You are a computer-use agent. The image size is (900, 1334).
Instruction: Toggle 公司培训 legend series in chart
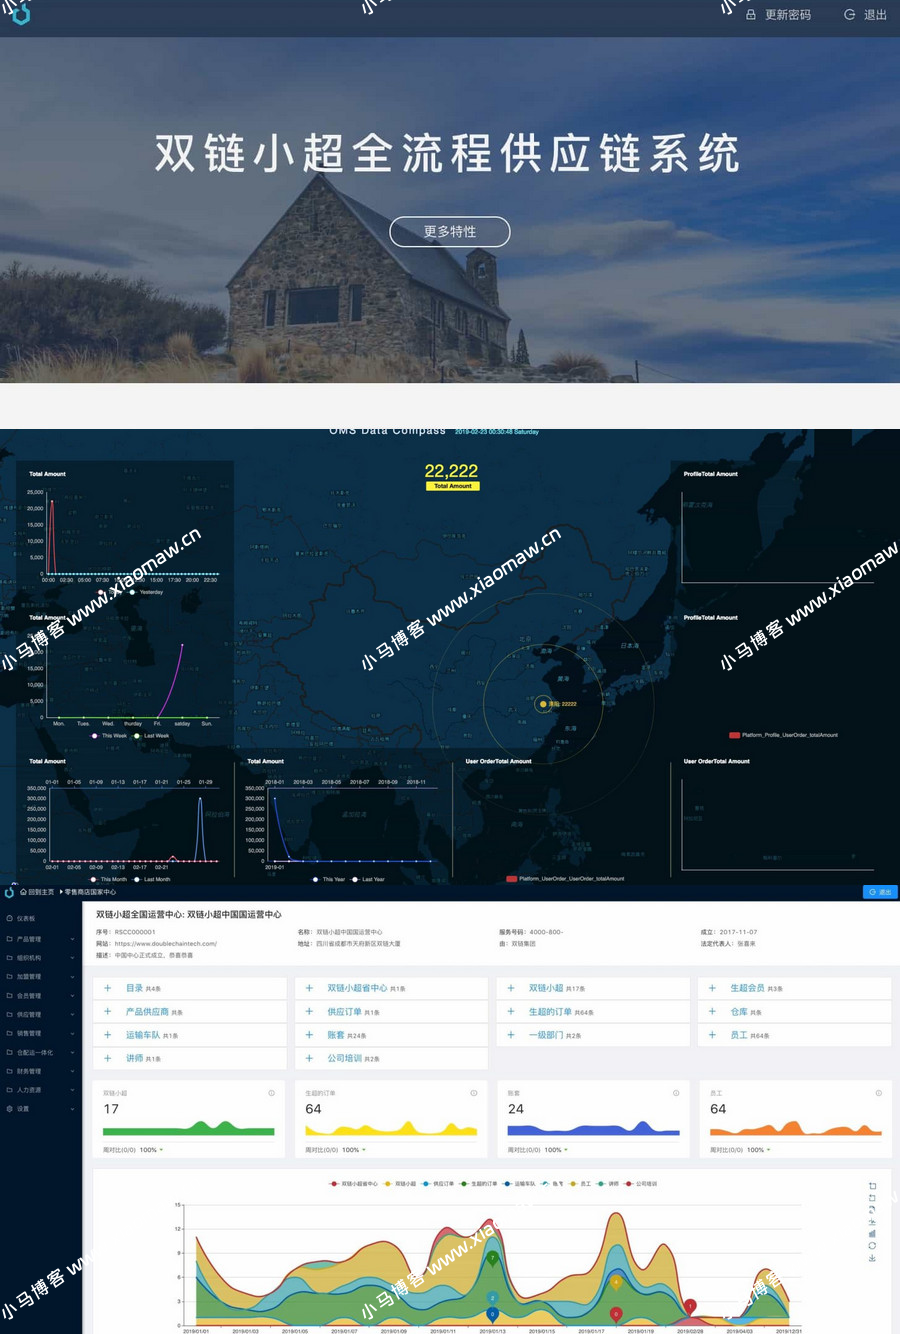point(640,1184)
